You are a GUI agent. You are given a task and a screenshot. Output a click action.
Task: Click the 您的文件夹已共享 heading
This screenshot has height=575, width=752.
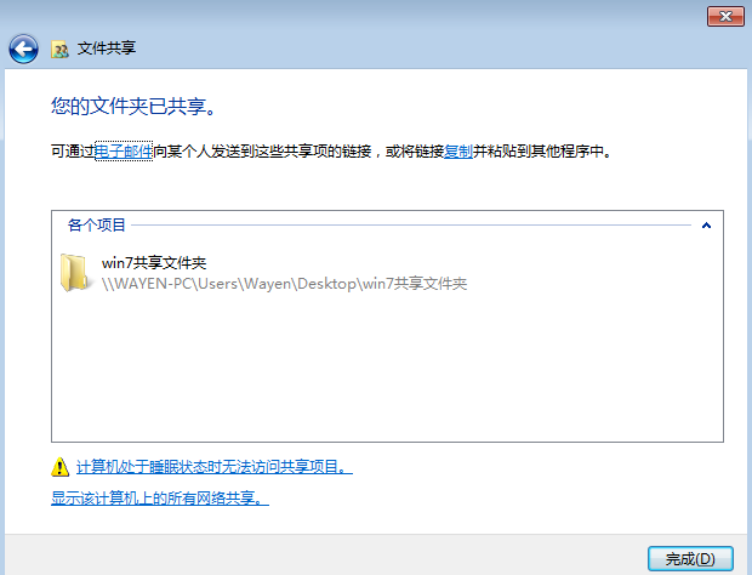tap(133, 106)
